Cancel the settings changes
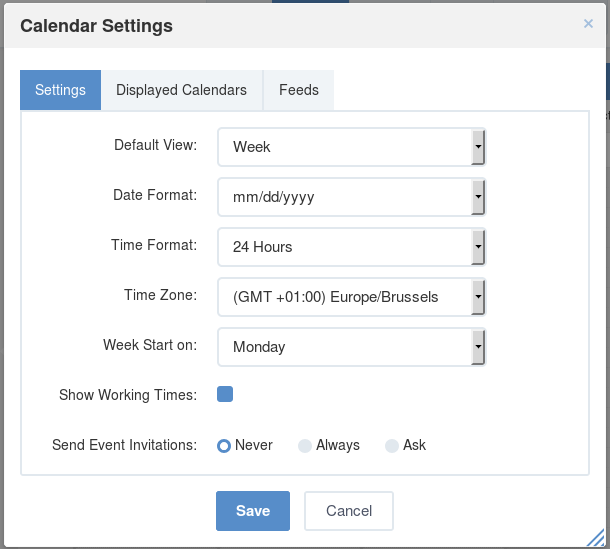Image resolution: width=610 pixels, height=549 pixels. point(349,511)
